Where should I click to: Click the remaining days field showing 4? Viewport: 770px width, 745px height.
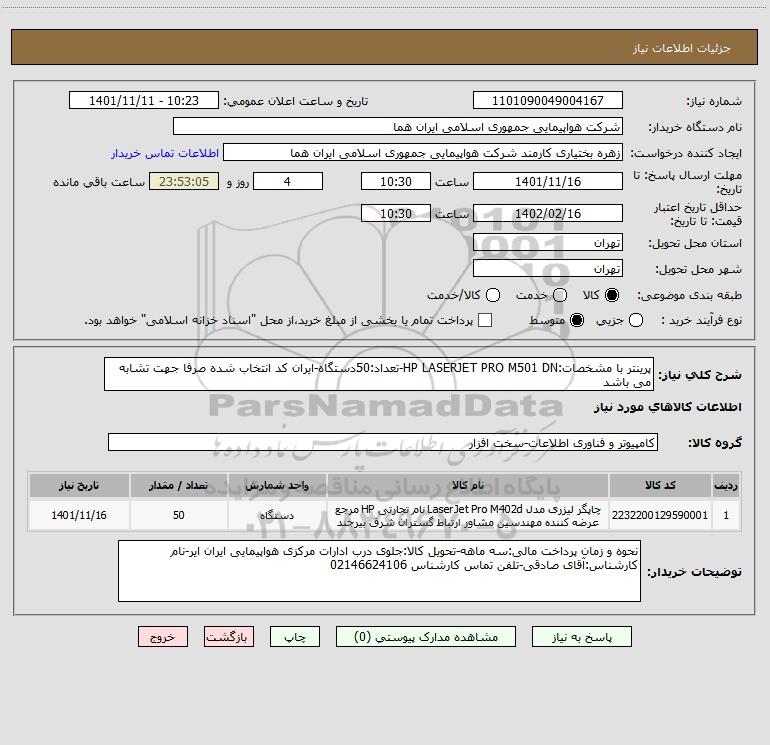pos(288,181)
